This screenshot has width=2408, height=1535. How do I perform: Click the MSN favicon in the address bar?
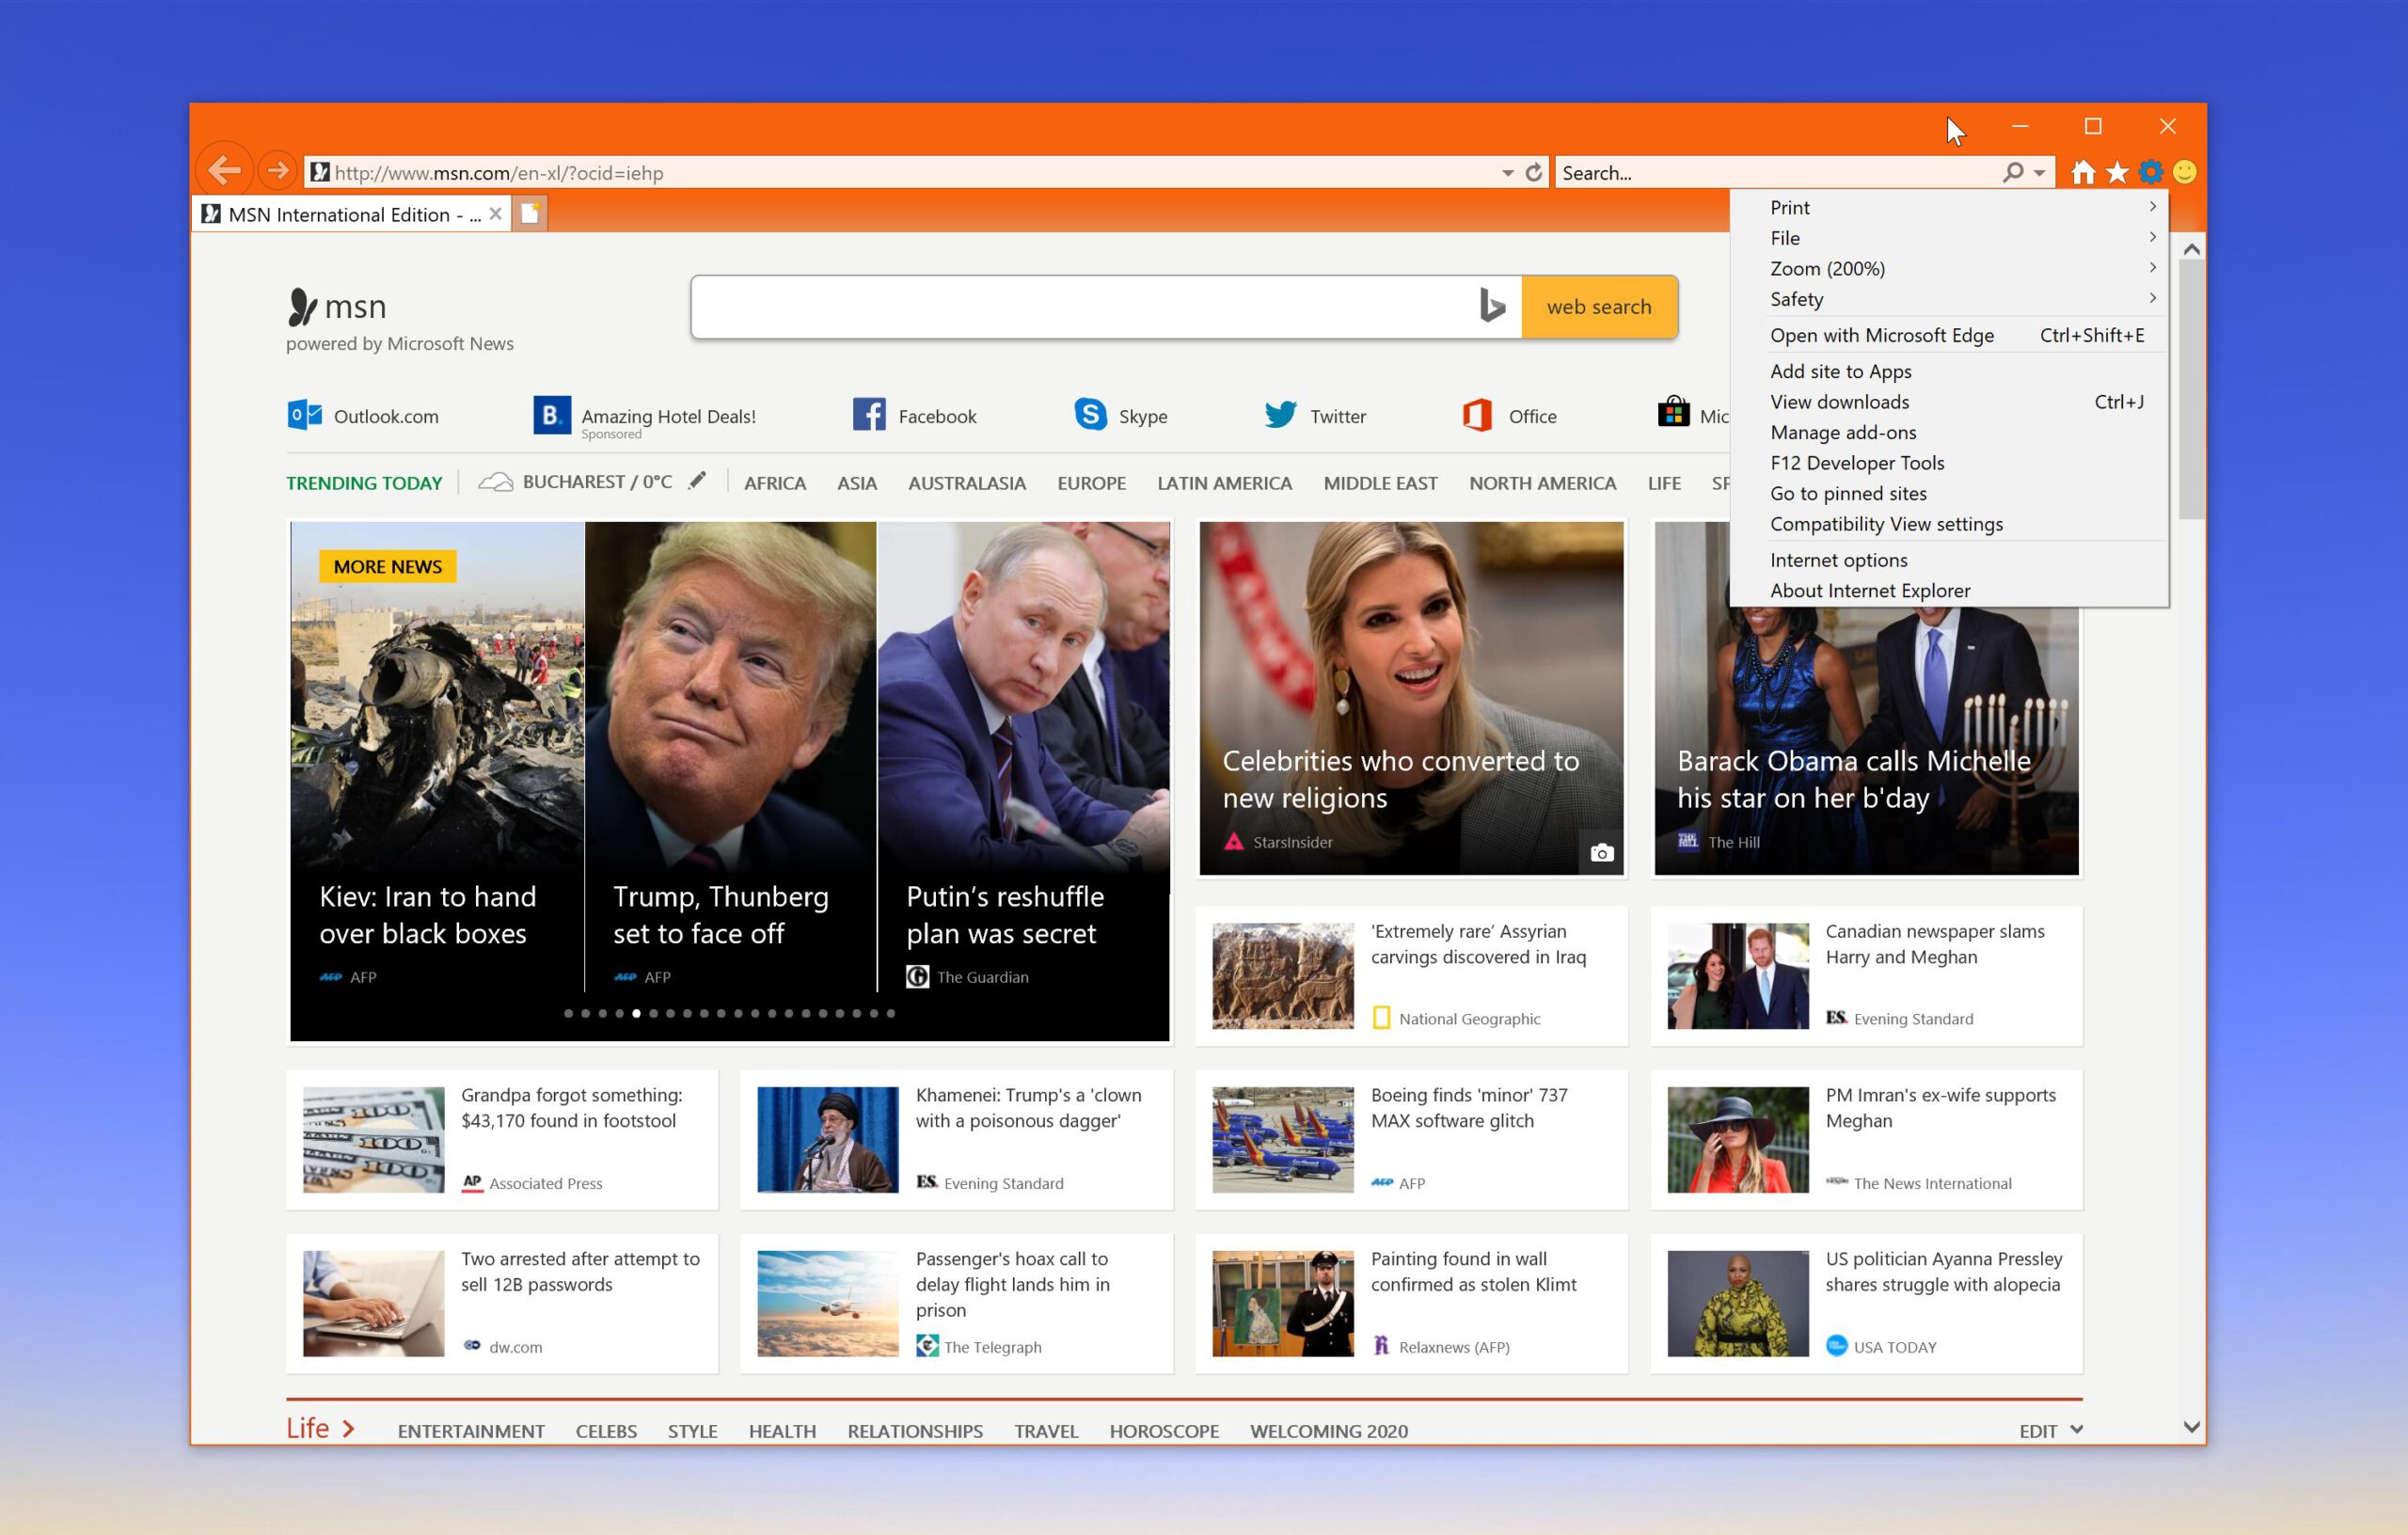click(320, 173)
